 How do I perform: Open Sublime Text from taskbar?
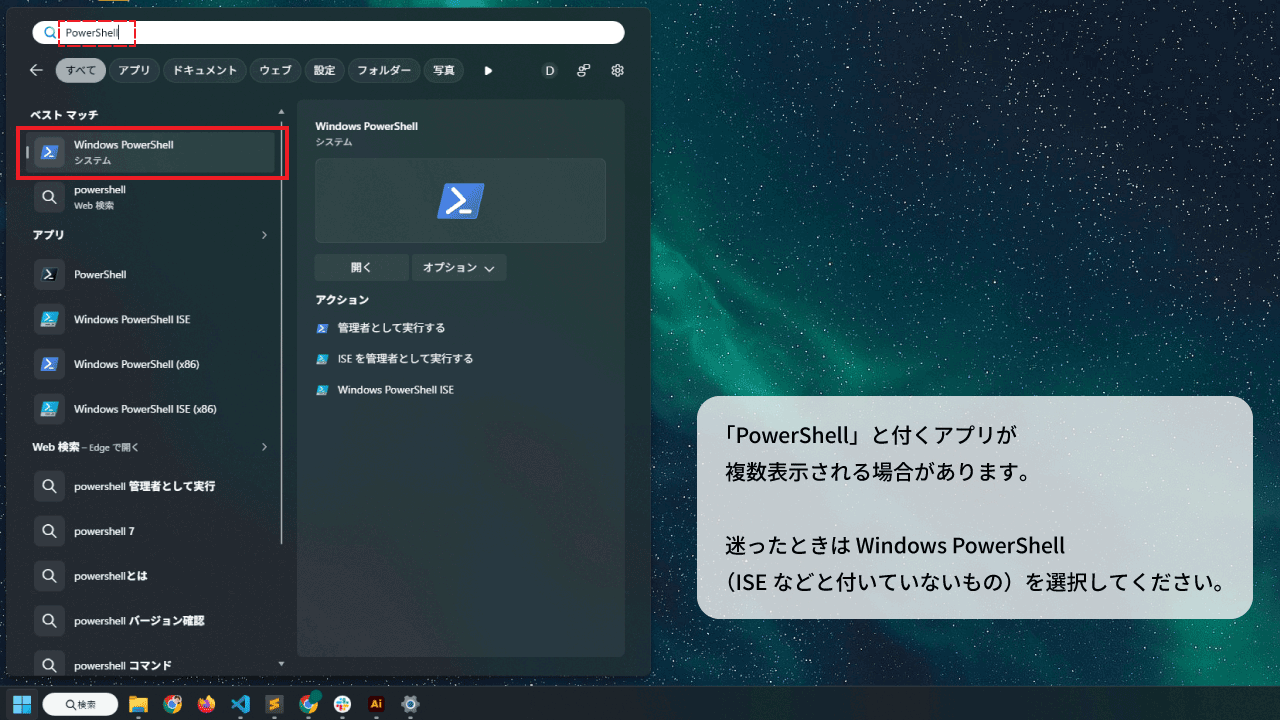(x=274, y=704)
